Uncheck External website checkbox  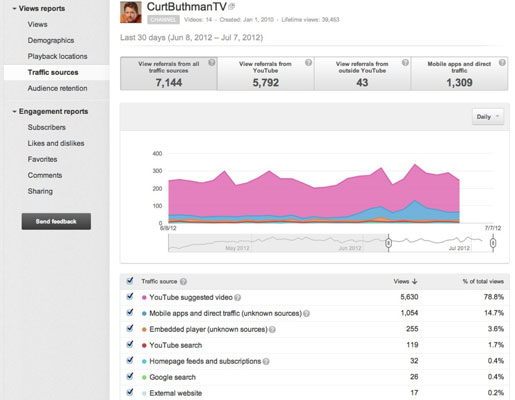[x=130, y=392]
